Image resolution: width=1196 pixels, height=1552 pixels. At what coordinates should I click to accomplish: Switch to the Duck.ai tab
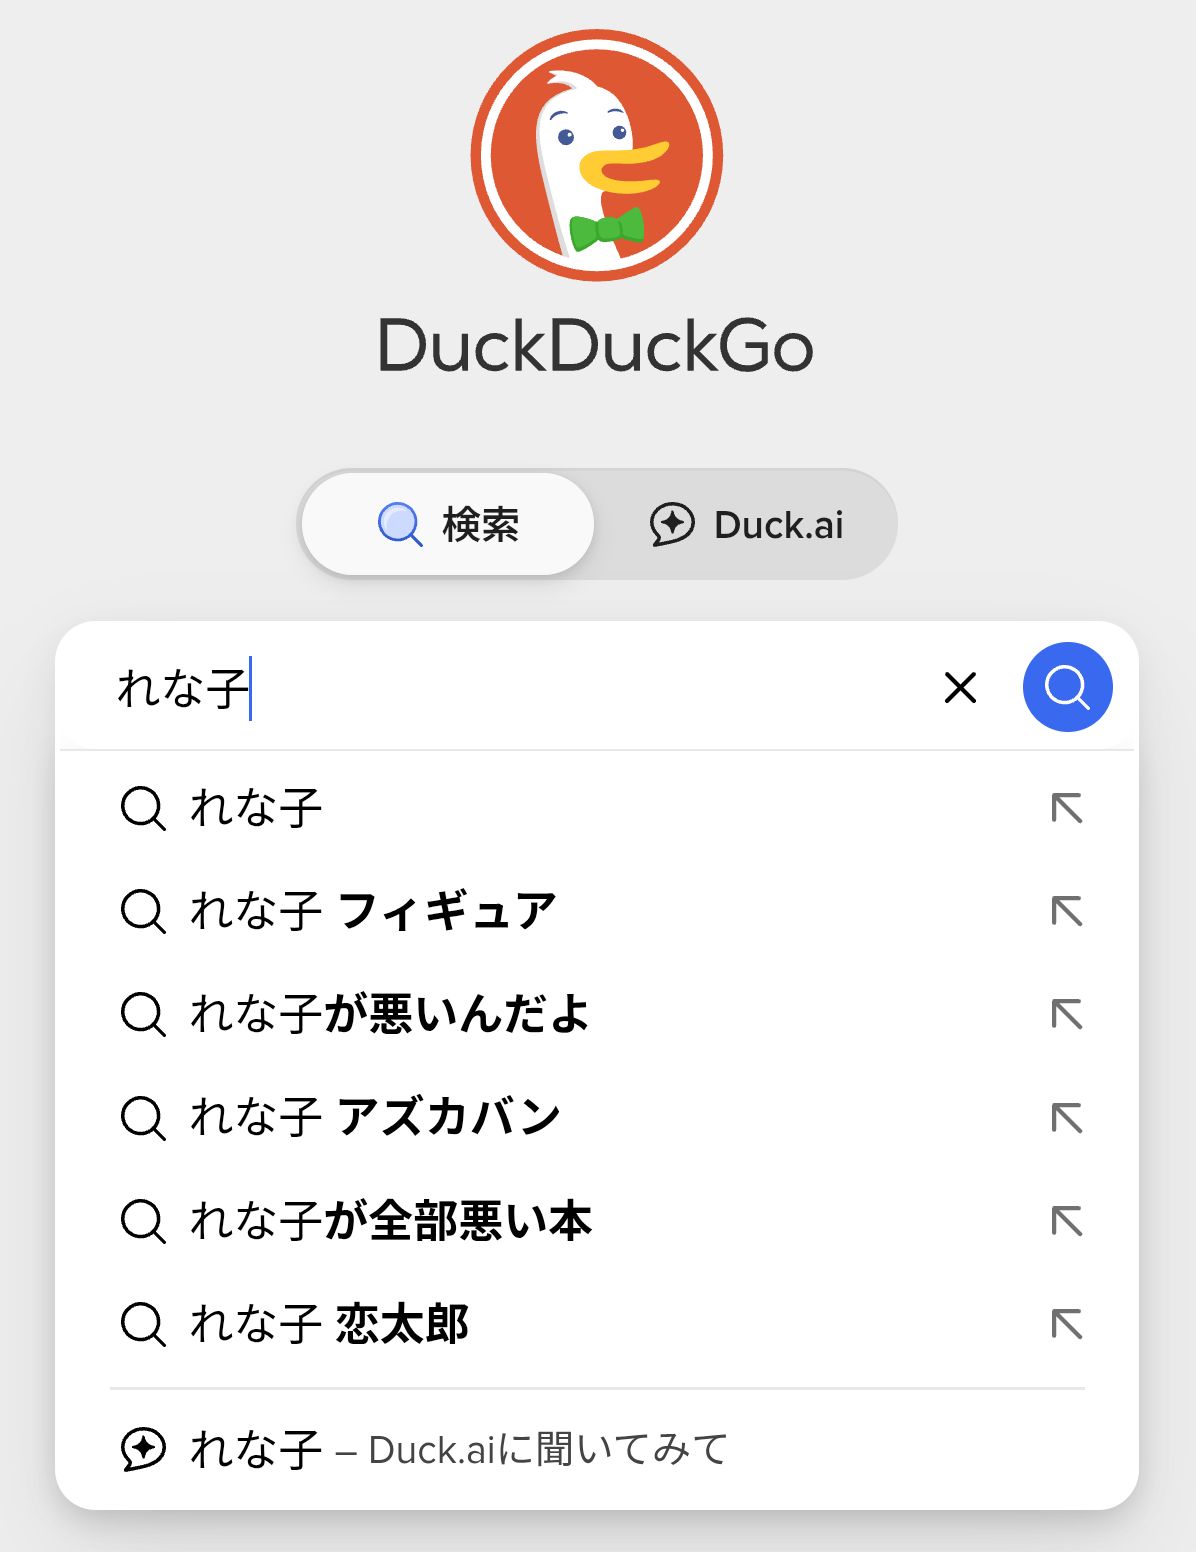pos(746,524)
